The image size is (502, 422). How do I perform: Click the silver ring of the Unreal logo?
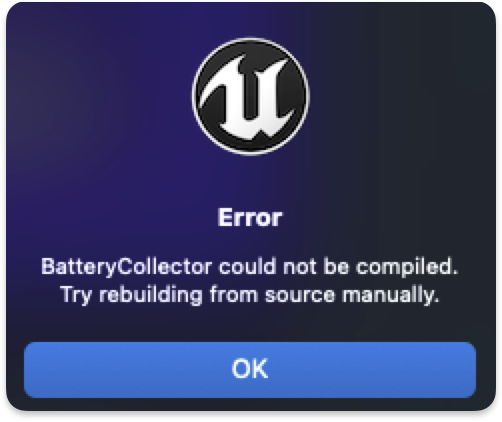click(x=251, y=39)
